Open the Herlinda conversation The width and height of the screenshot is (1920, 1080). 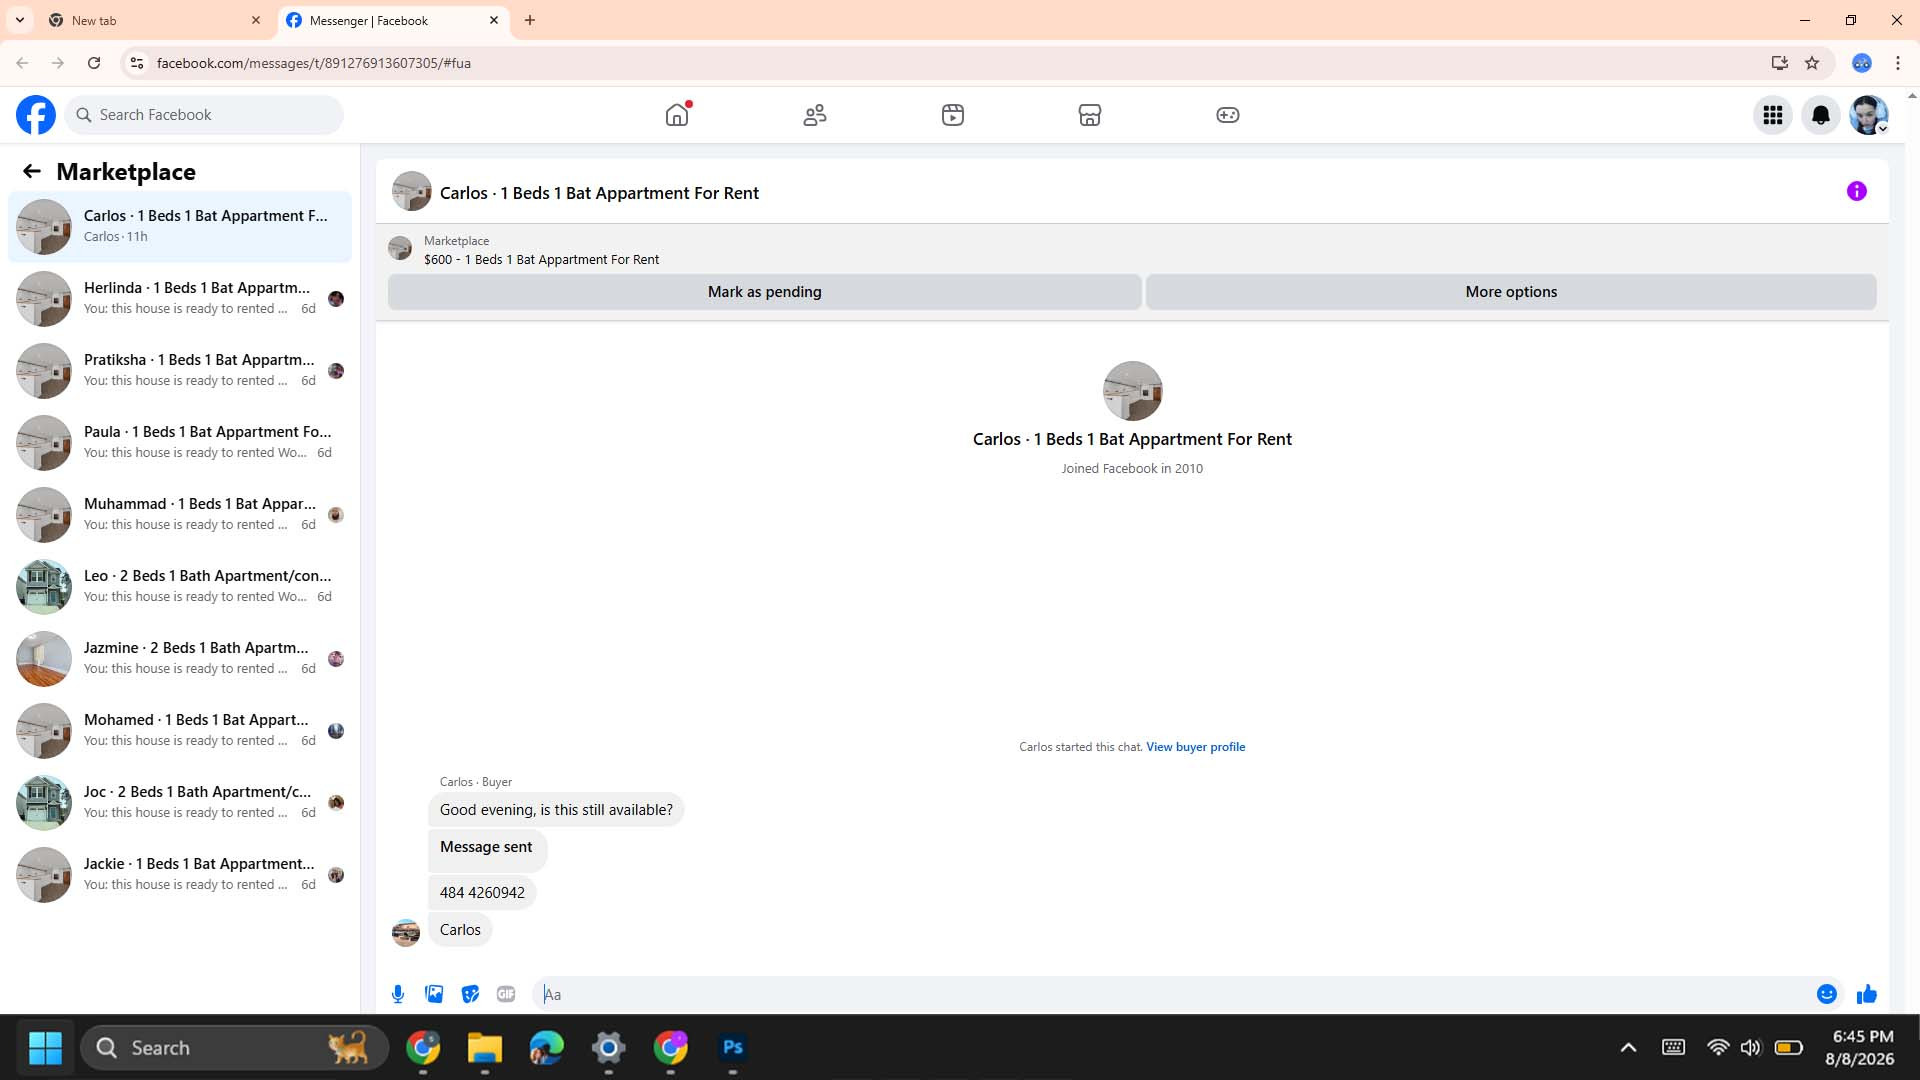[x=180, y=299]
